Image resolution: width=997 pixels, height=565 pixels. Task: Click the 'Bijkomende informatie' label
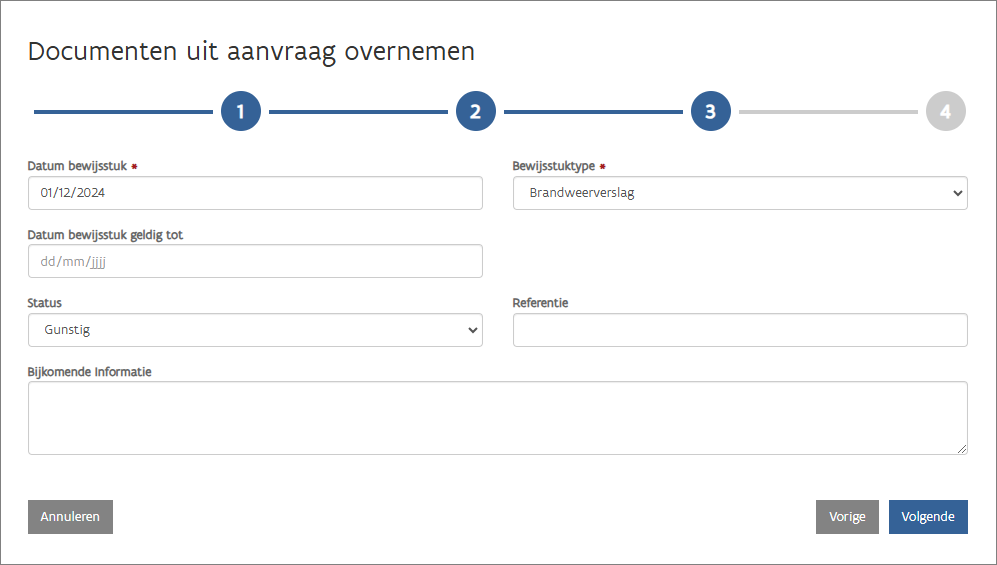point(90,371)
